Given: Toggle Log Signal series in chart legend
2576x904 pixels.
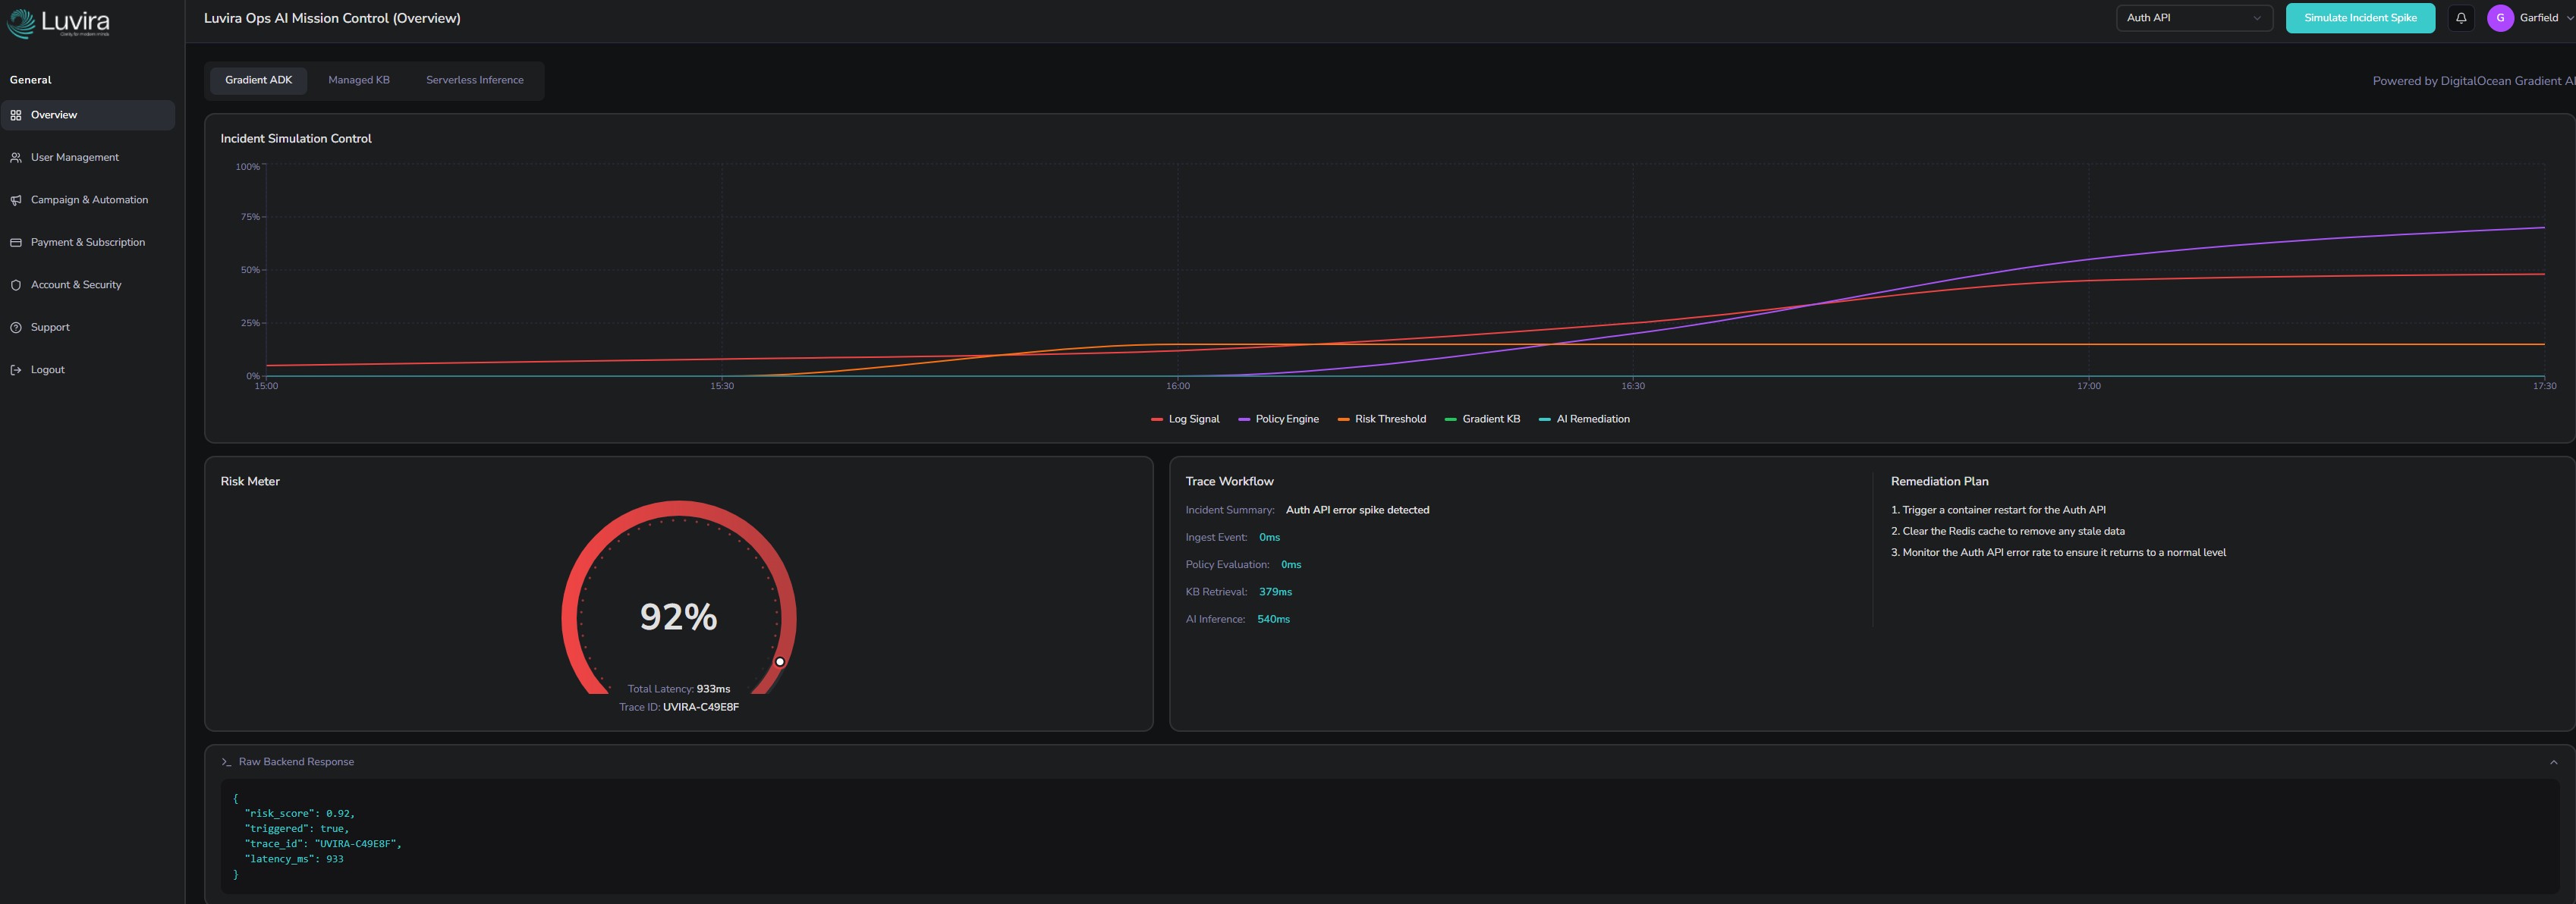Looking at the screenshot, I should [x=1185, y=419].
